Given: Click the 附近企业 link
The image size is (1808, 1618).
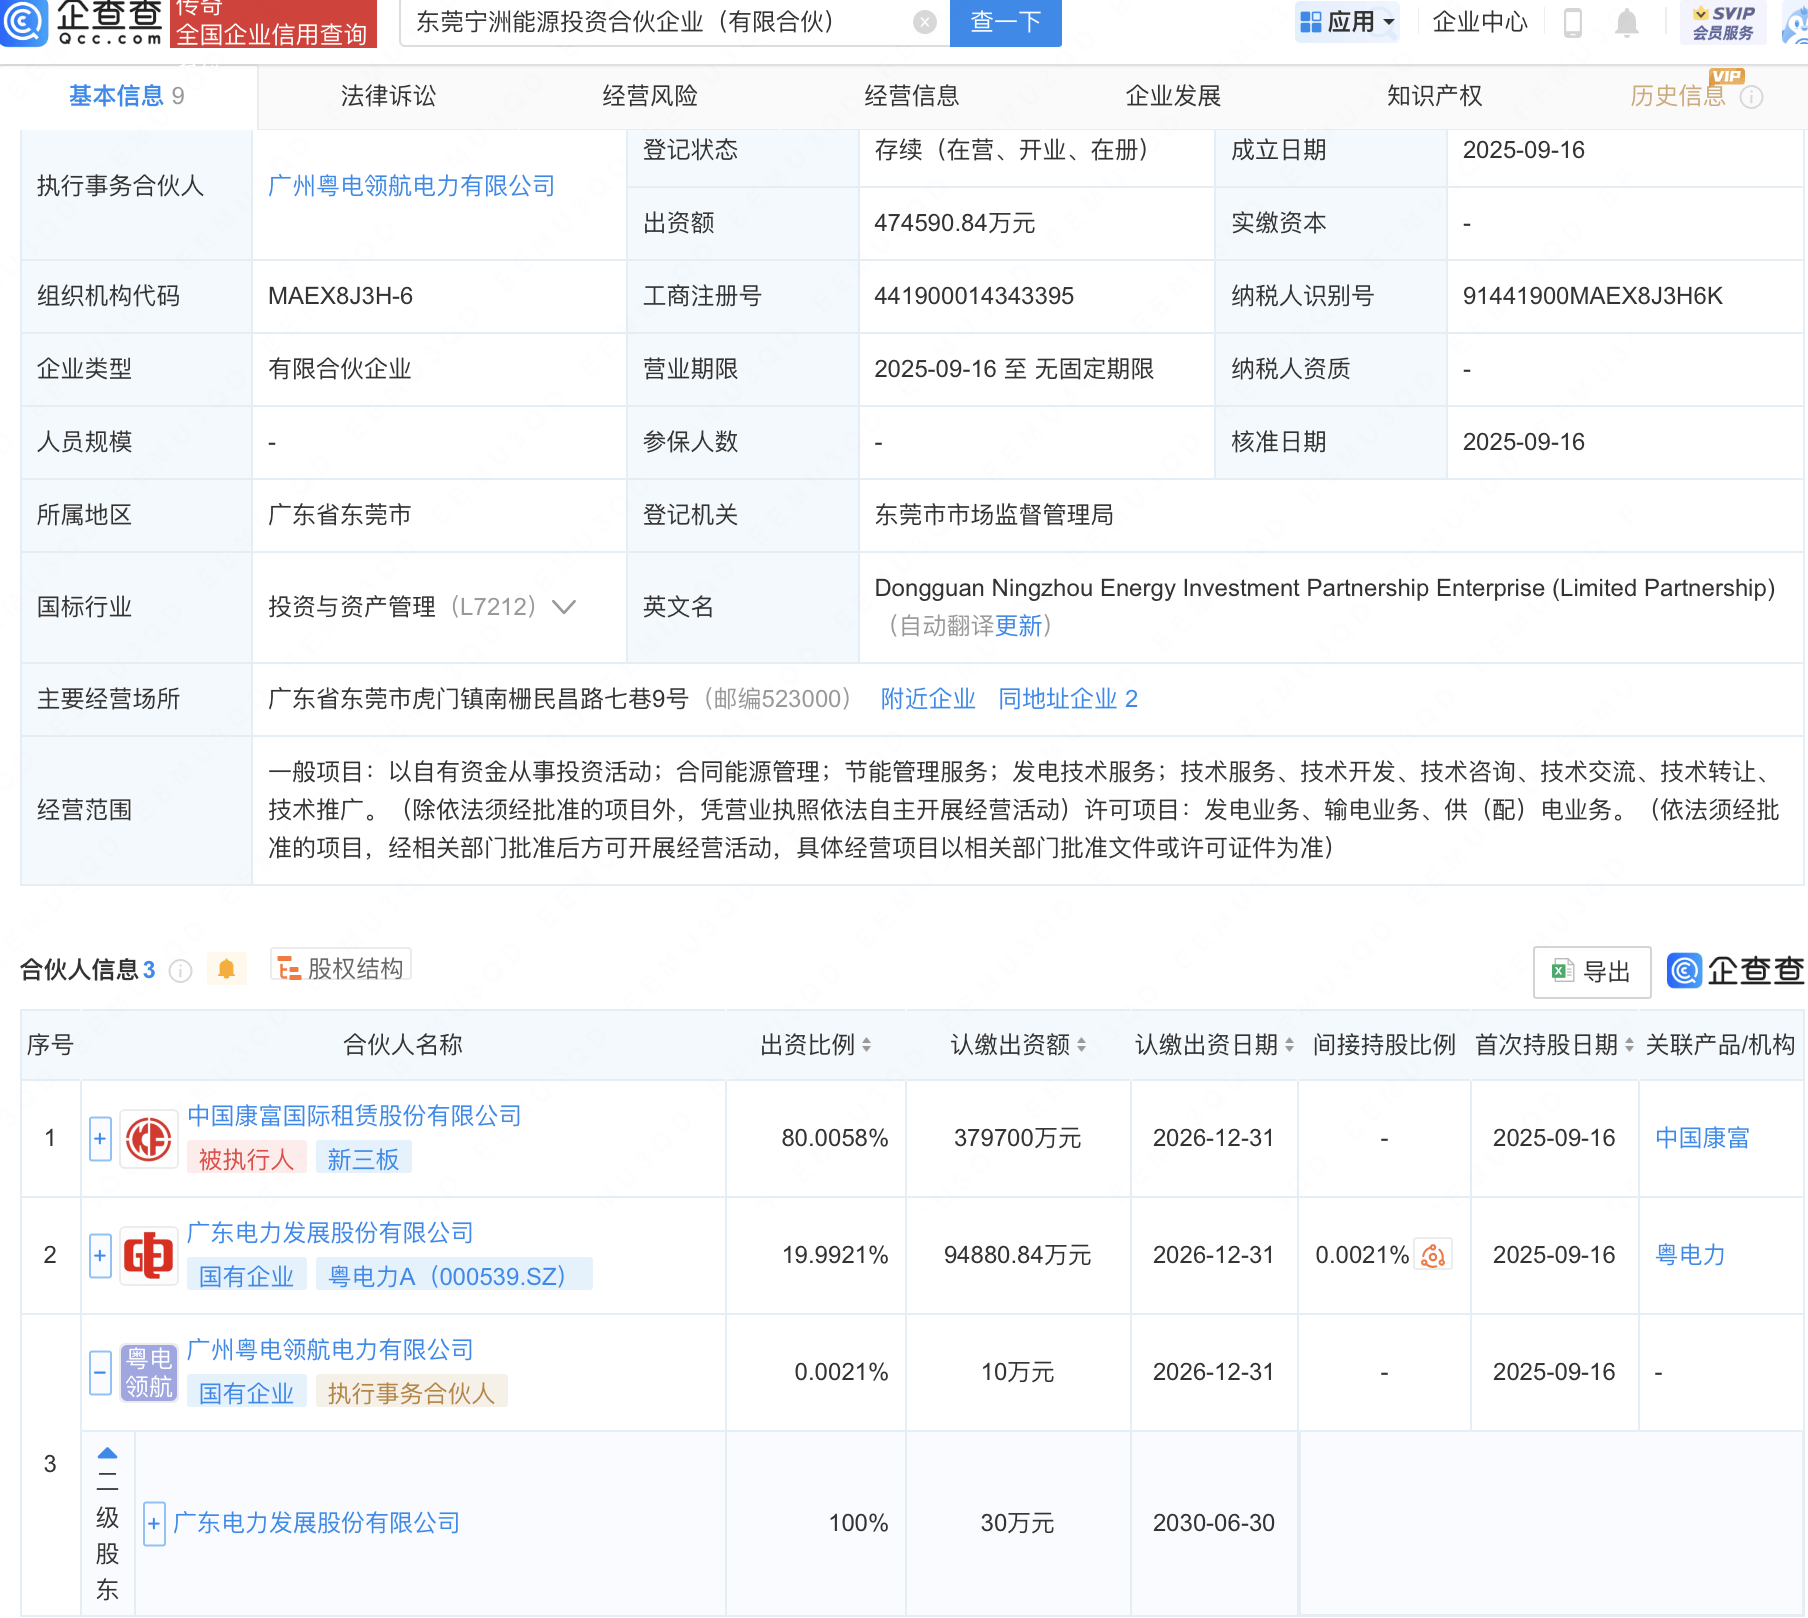Looking at the screenshot, I should [x=928, y=699].
